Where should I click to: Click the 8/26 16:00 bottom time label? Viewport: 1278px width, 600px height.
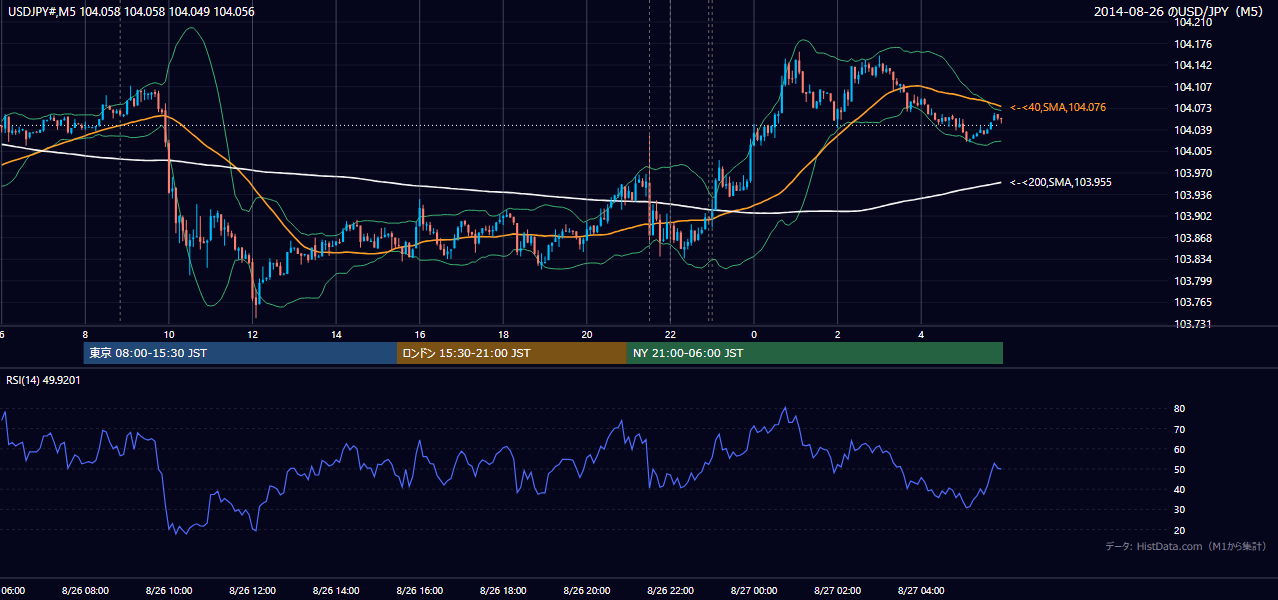coord(420,591)
